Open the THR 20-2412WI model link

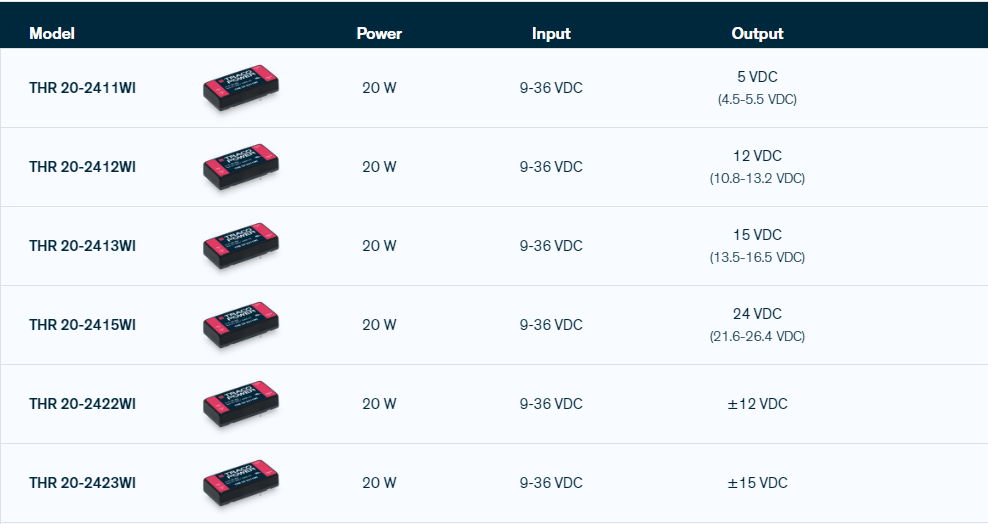82,167
